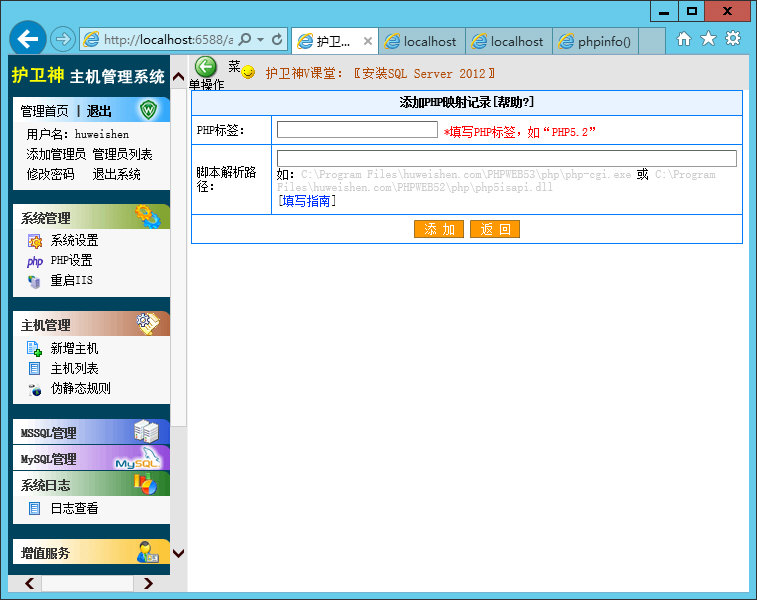Click the green shield logo icon
This screenshot has width=757, height=600.
148,110
